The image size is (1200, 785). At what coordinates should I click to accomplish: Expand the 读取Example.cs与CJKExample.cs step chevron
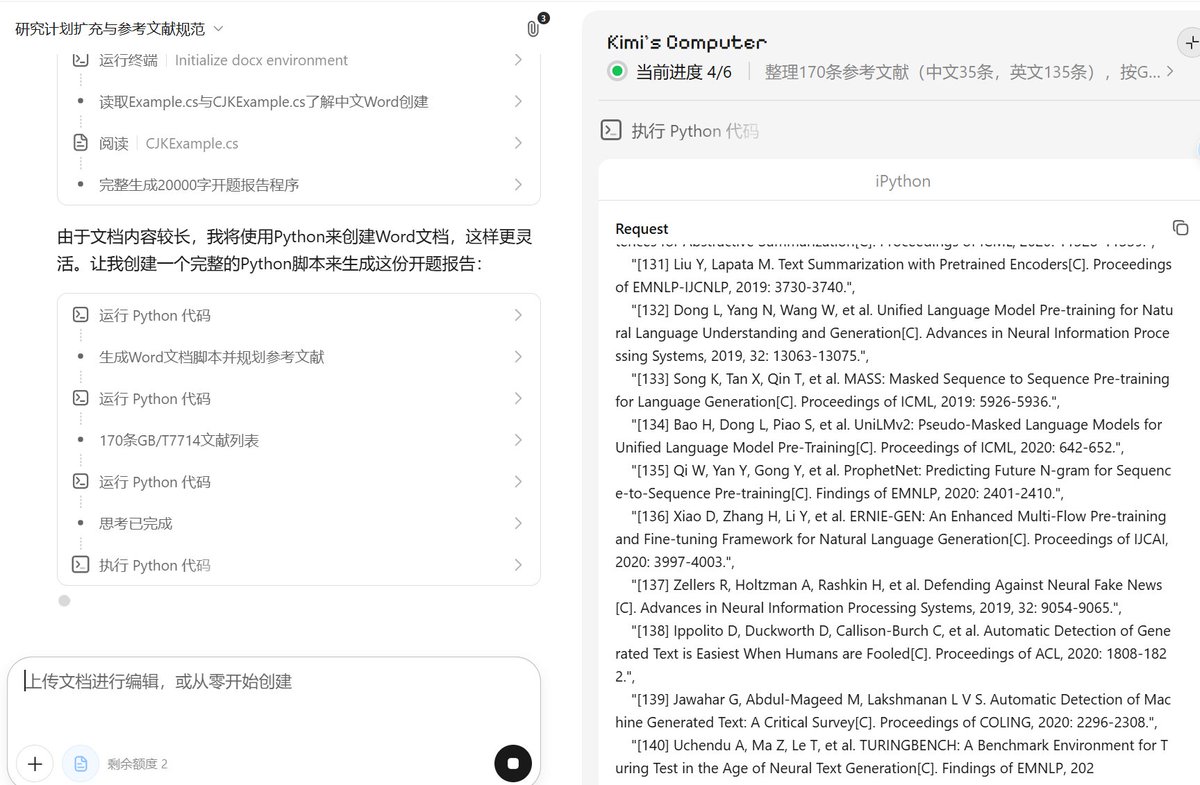[x=518, y=101]
